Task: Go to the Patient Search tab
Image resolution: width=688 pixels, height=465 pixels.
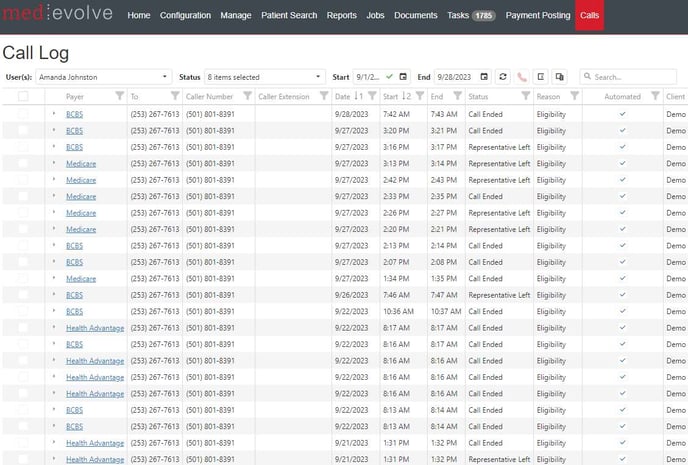Action: [289, 16]
